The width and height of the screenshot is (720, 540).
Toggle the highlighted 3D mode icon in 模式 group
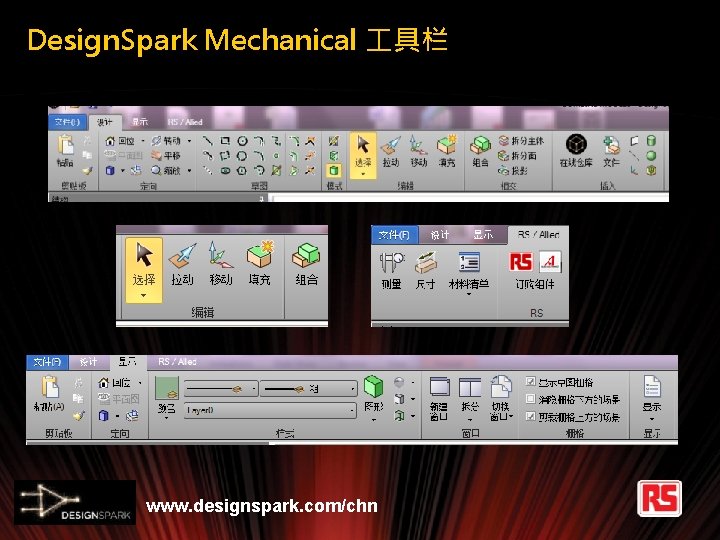[334, 171]
